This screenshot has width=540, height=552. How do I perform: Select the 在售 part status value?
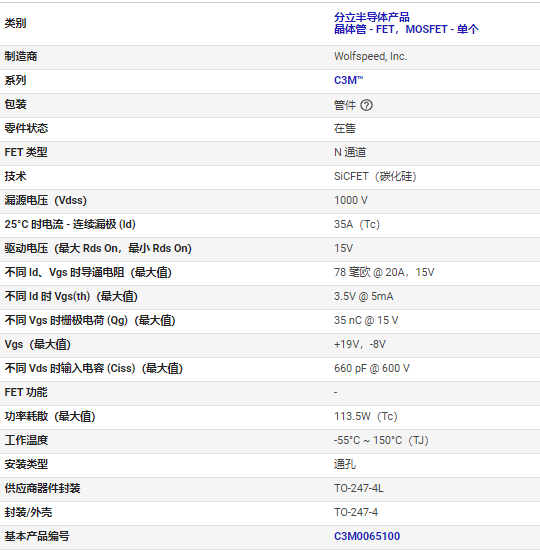click(x=345, y=128)
